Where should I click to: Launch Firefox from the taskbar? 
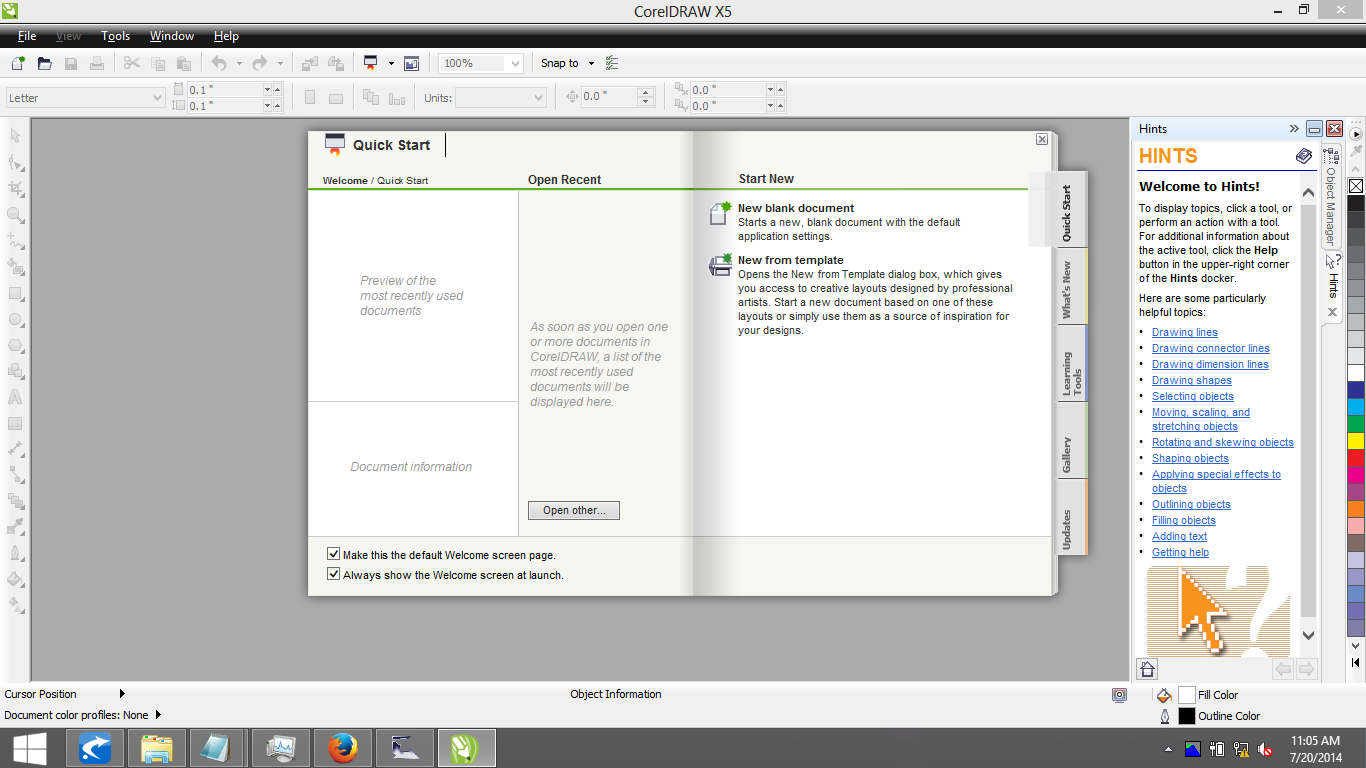pyautogui.click(x=343, y=747)
